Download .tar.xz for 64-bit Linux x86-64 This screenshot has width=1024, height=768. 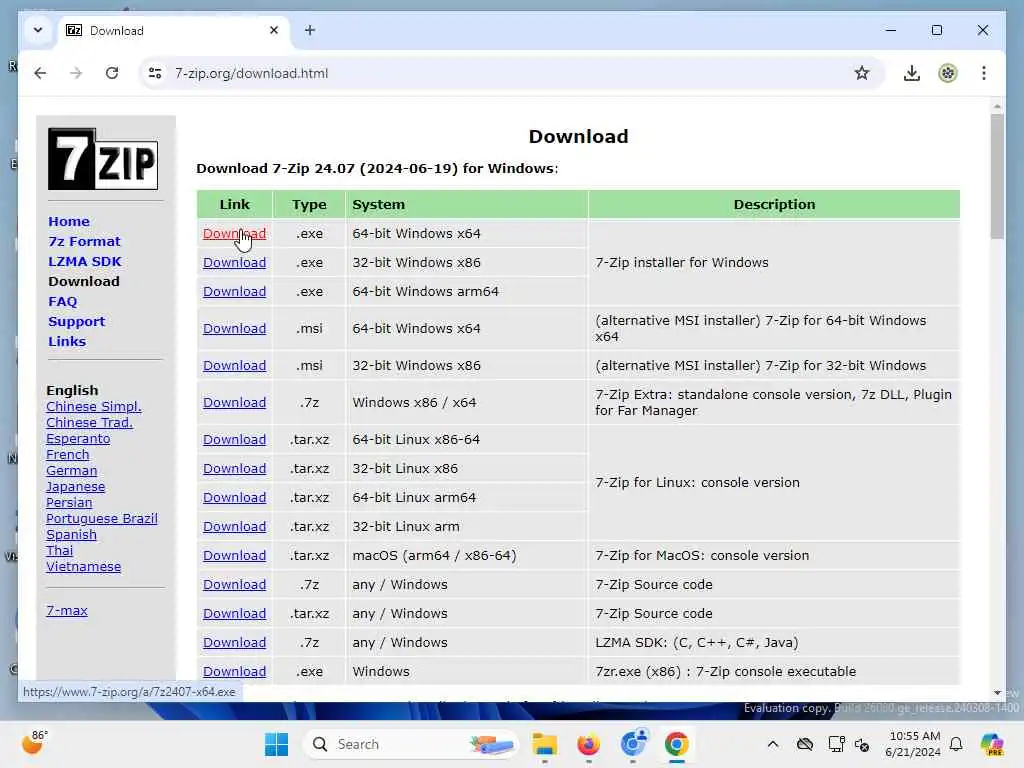pos(234,440)
